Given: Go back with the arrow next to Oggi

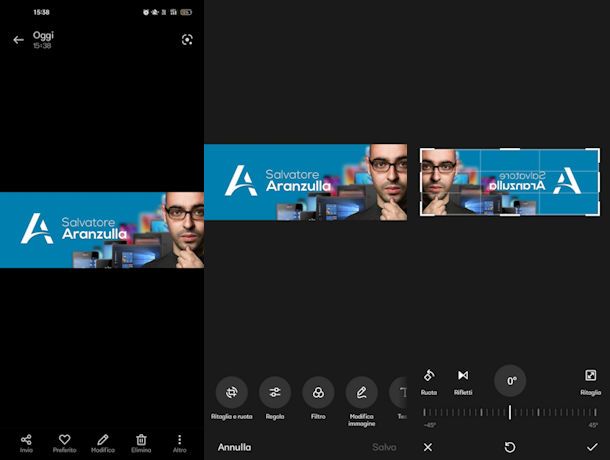Looking at the screenshot, I should pyautogui.click(x=18, y=40).
